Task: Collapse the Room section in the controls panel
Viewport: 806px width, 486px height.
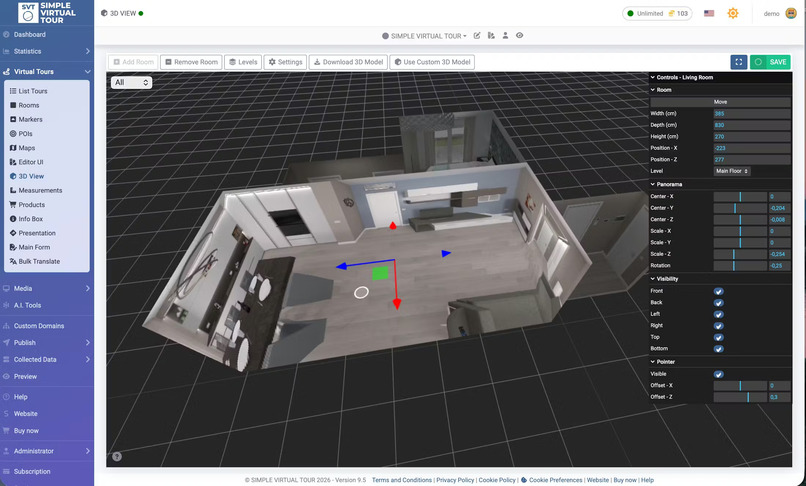Action: (720, 89)
